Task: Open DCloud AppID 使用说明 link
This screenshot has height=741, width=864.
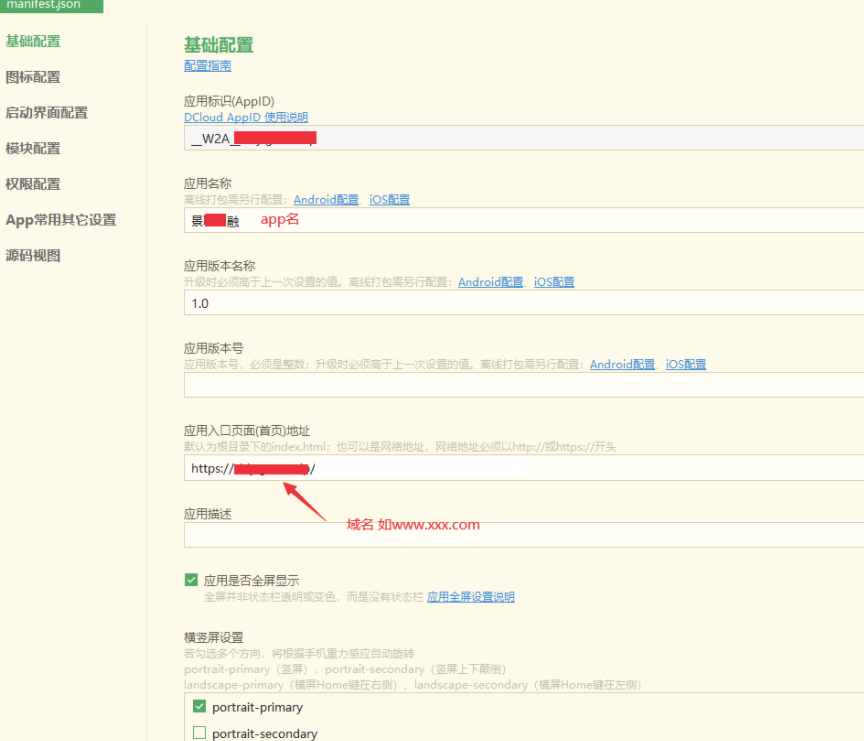Action: [246, 117]
